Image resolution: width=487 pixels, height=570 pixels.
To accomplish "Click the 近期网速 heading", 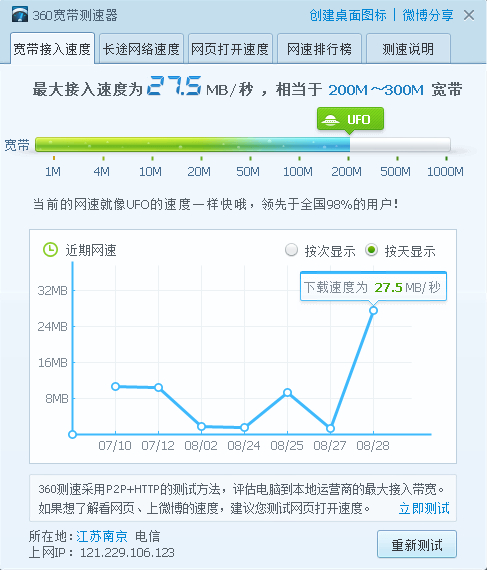I will [91, 250].
